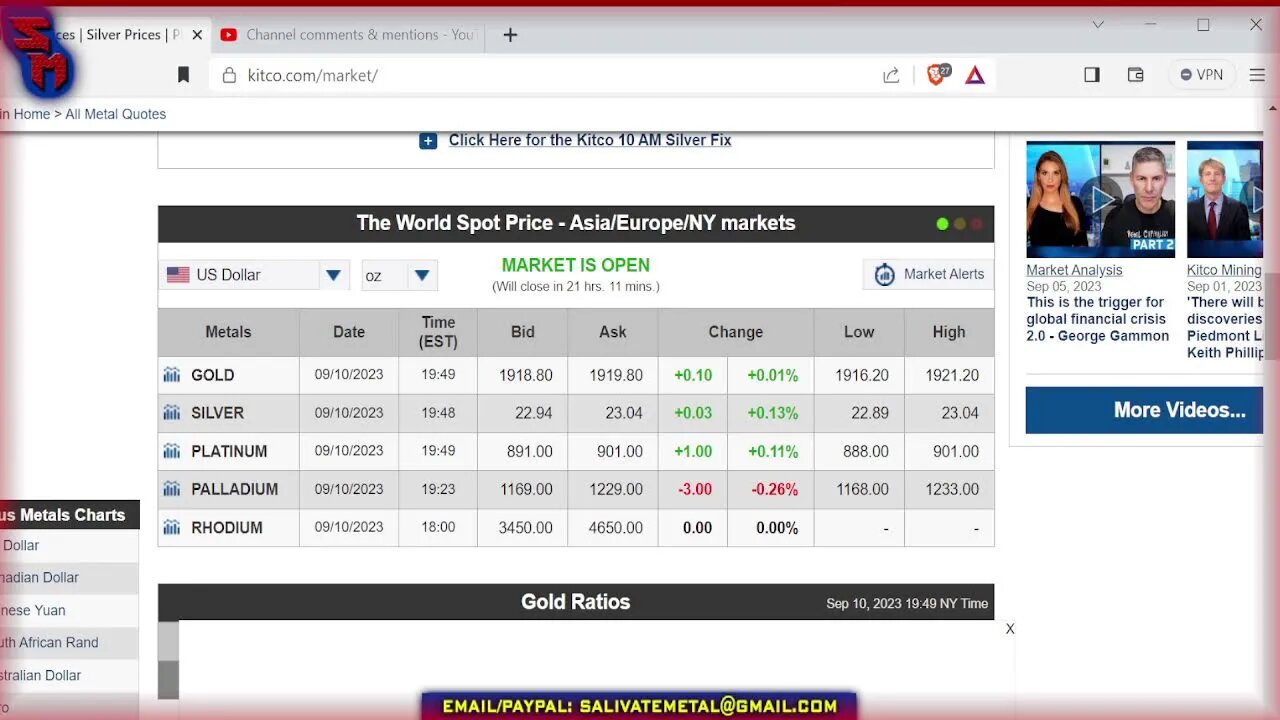Click gold ask price 1919.80

(x=616, y=375)
